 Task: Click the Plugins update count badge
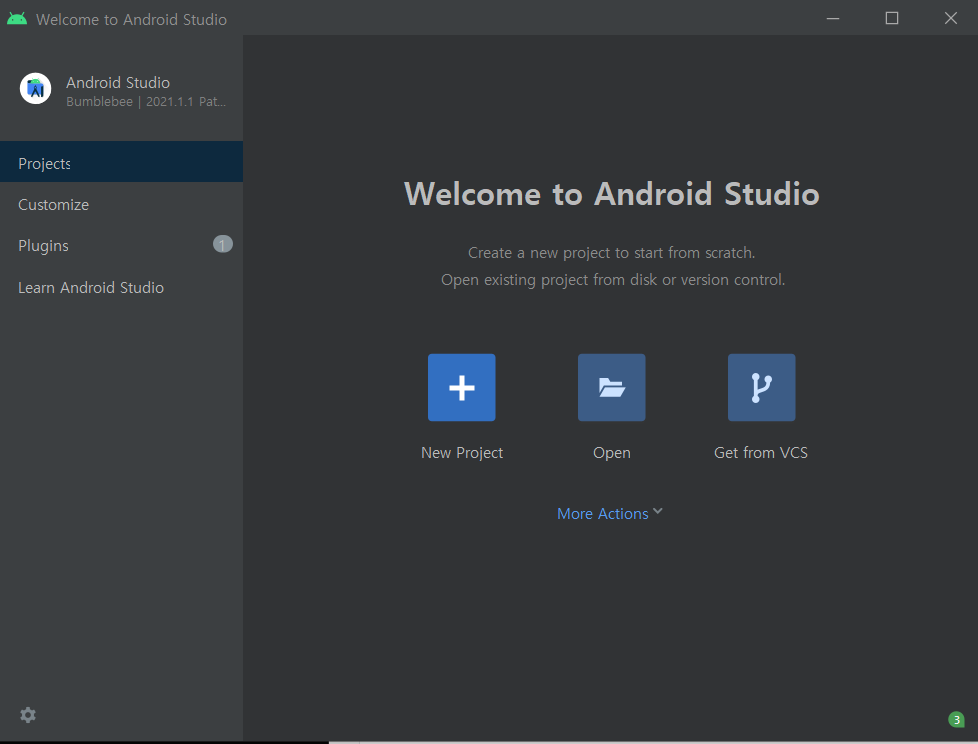pos(222,244)
